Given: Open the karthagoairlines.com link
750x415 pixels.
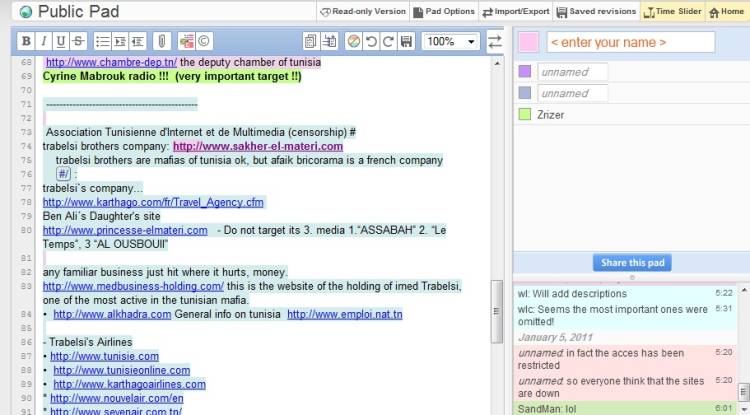Looking at the screenshot, I should tap(130, 384).
